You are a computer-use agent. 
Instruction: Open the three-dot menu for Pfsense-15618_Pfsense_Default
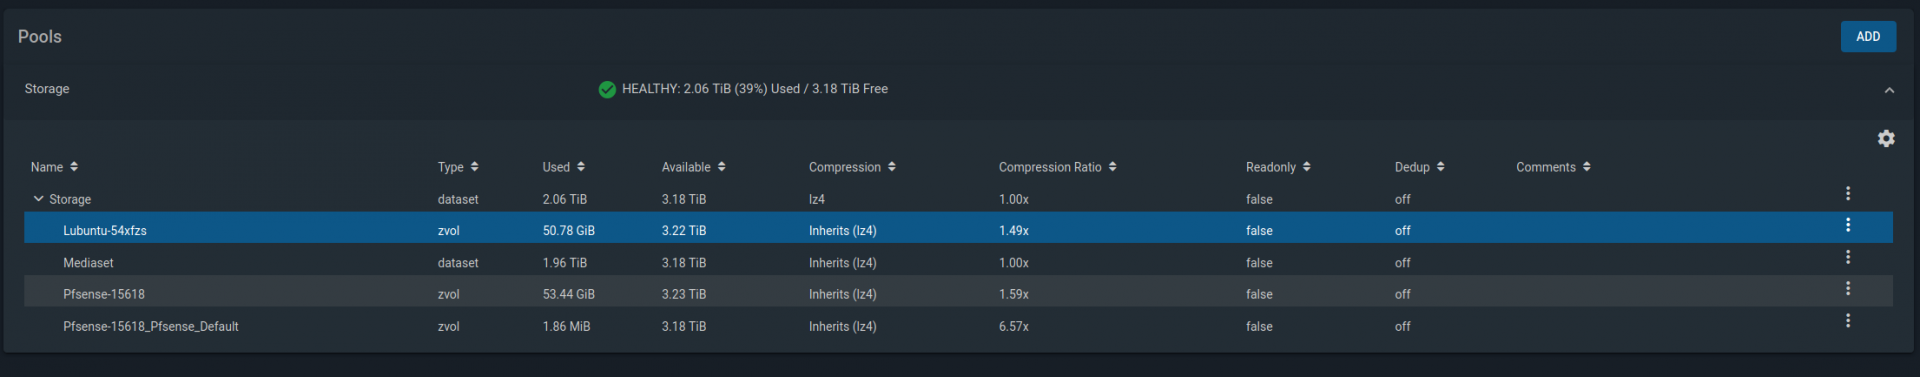[1847, 321]
